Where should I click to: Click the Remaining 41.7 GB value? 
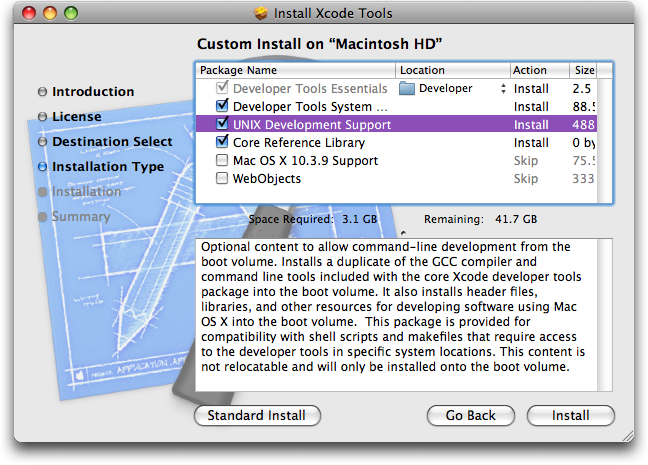(x=516, y=219)
